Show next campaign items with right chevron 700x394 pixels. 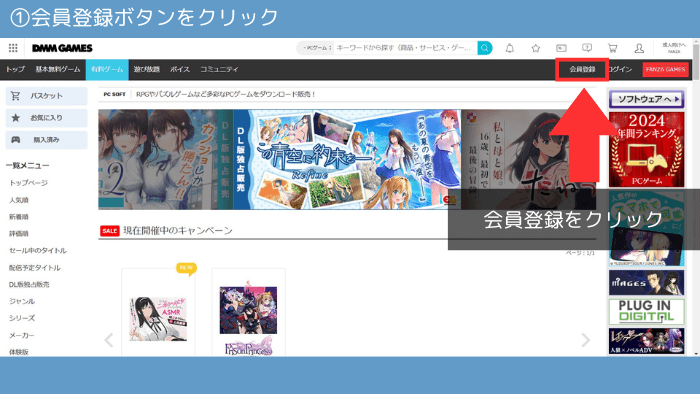[586, 340]
